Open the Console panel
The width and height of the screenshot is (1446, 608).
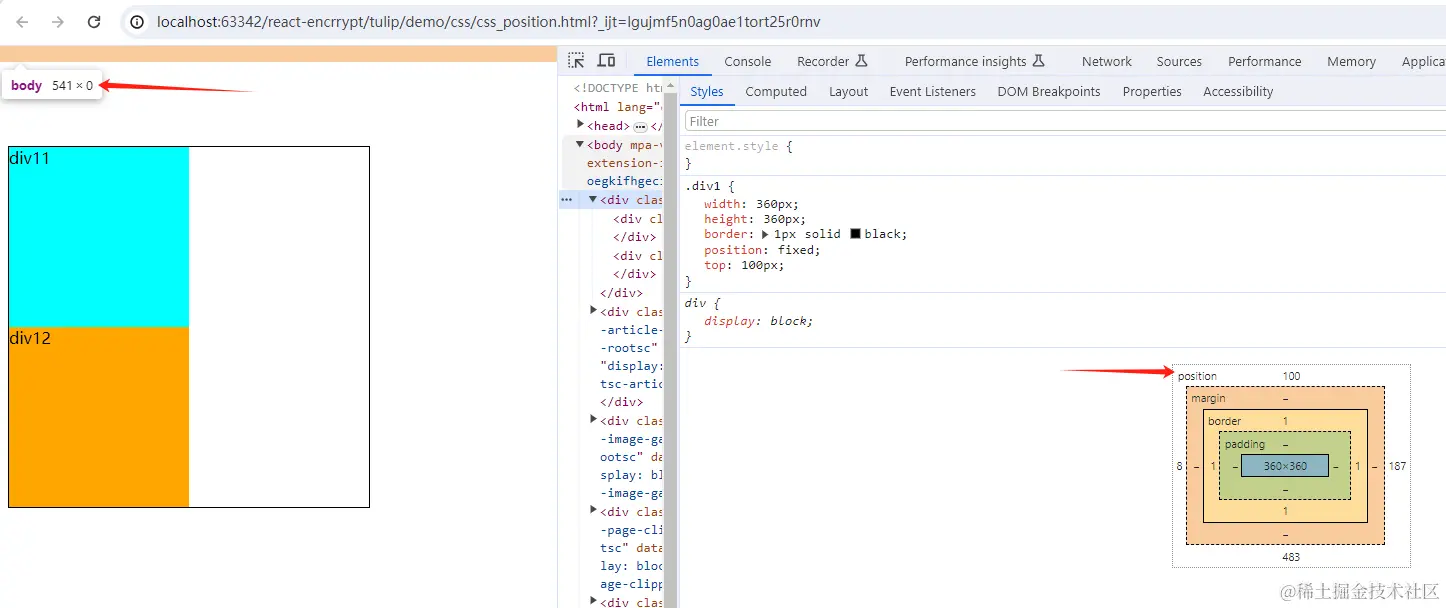[748, 61]
